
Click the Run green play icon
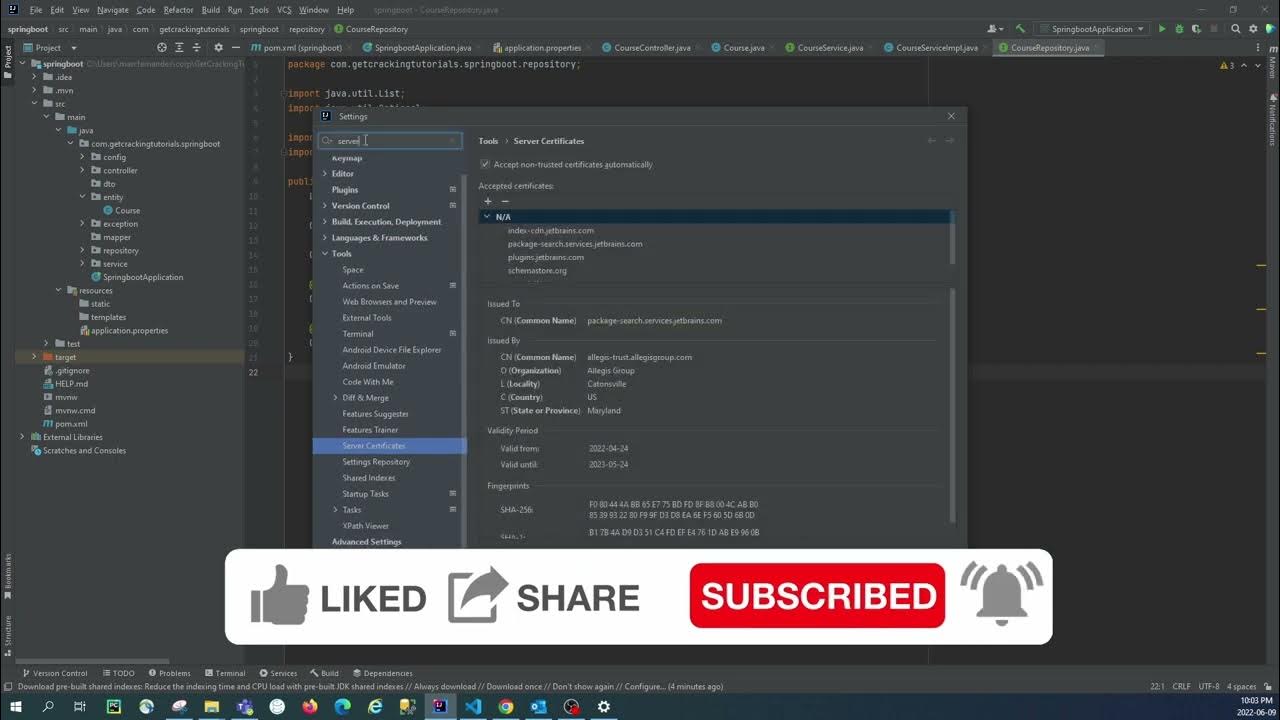tap(1161, 29)
